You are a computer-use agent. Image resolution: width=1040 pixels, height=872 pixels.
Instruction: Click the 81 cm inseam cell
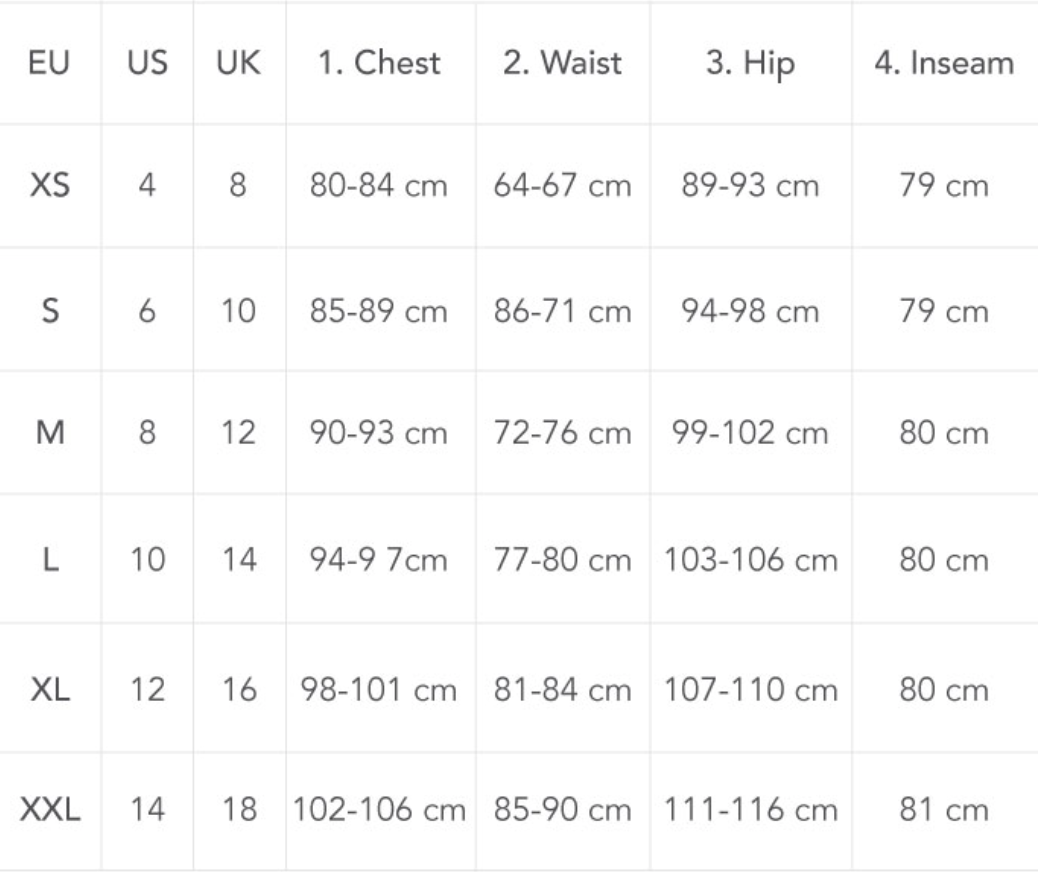(x=944, y=810)
